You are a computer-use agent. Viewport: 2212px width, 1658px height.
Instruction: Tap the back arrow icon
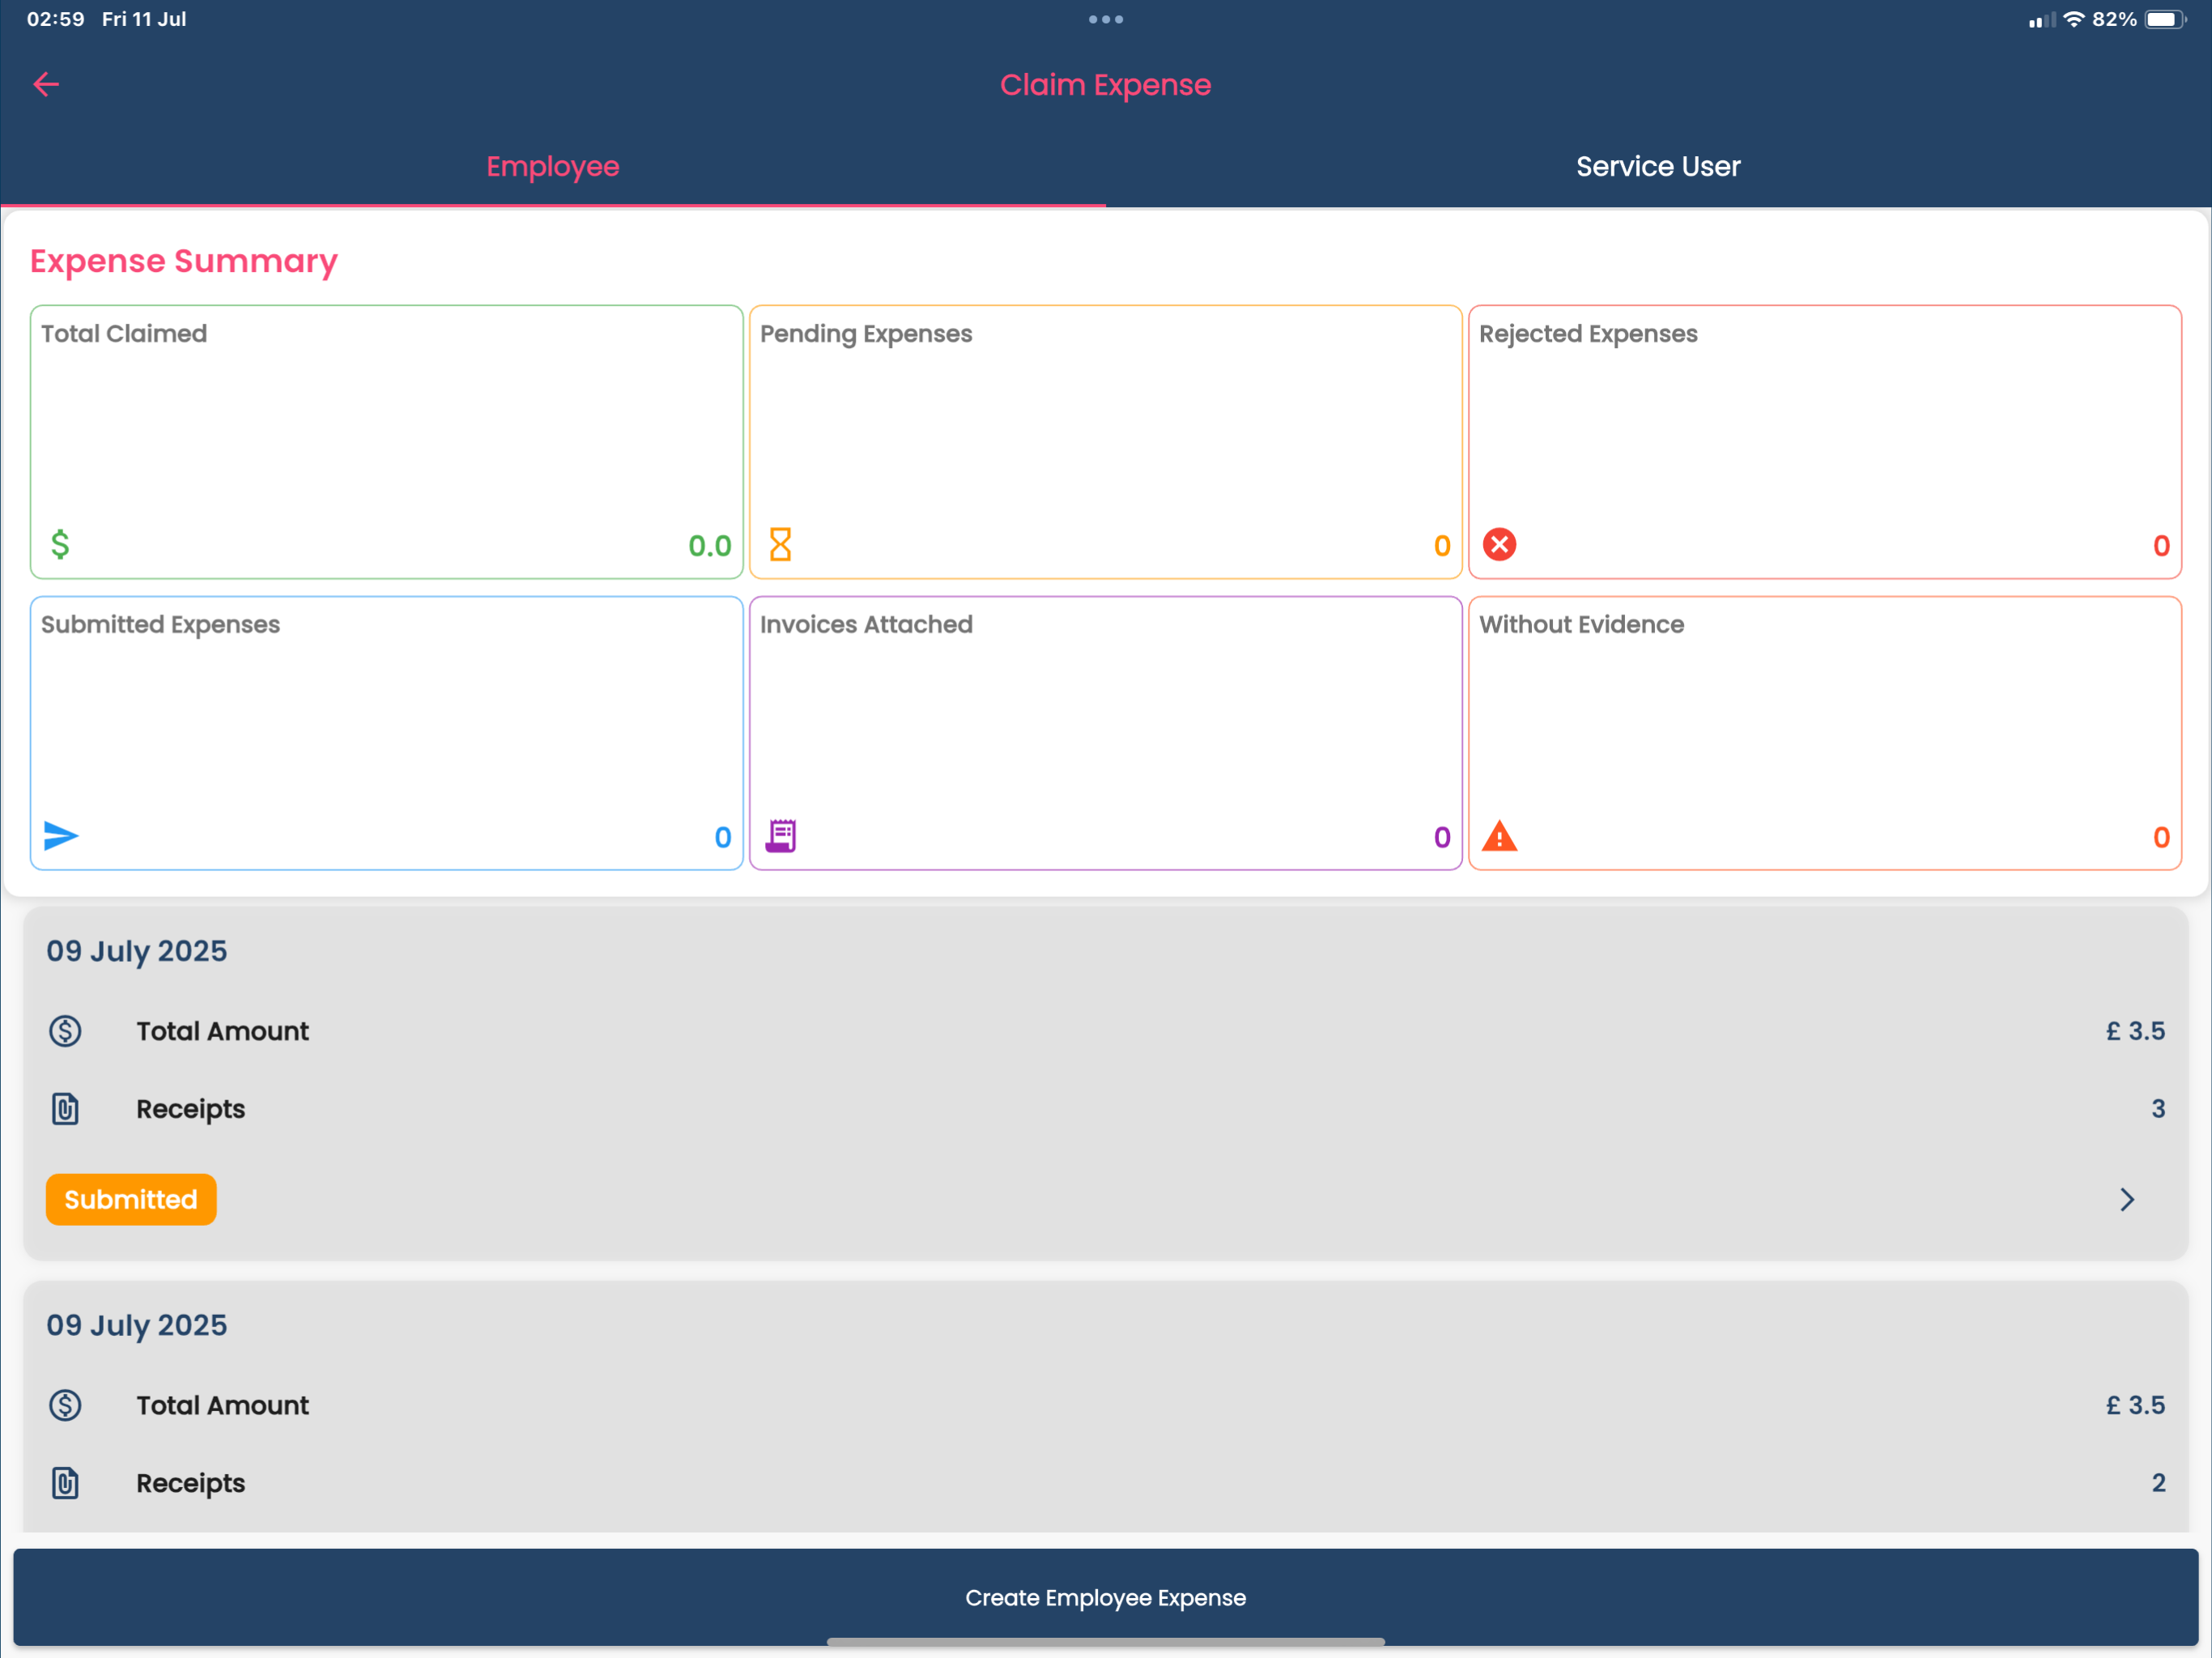click(46, 85)
